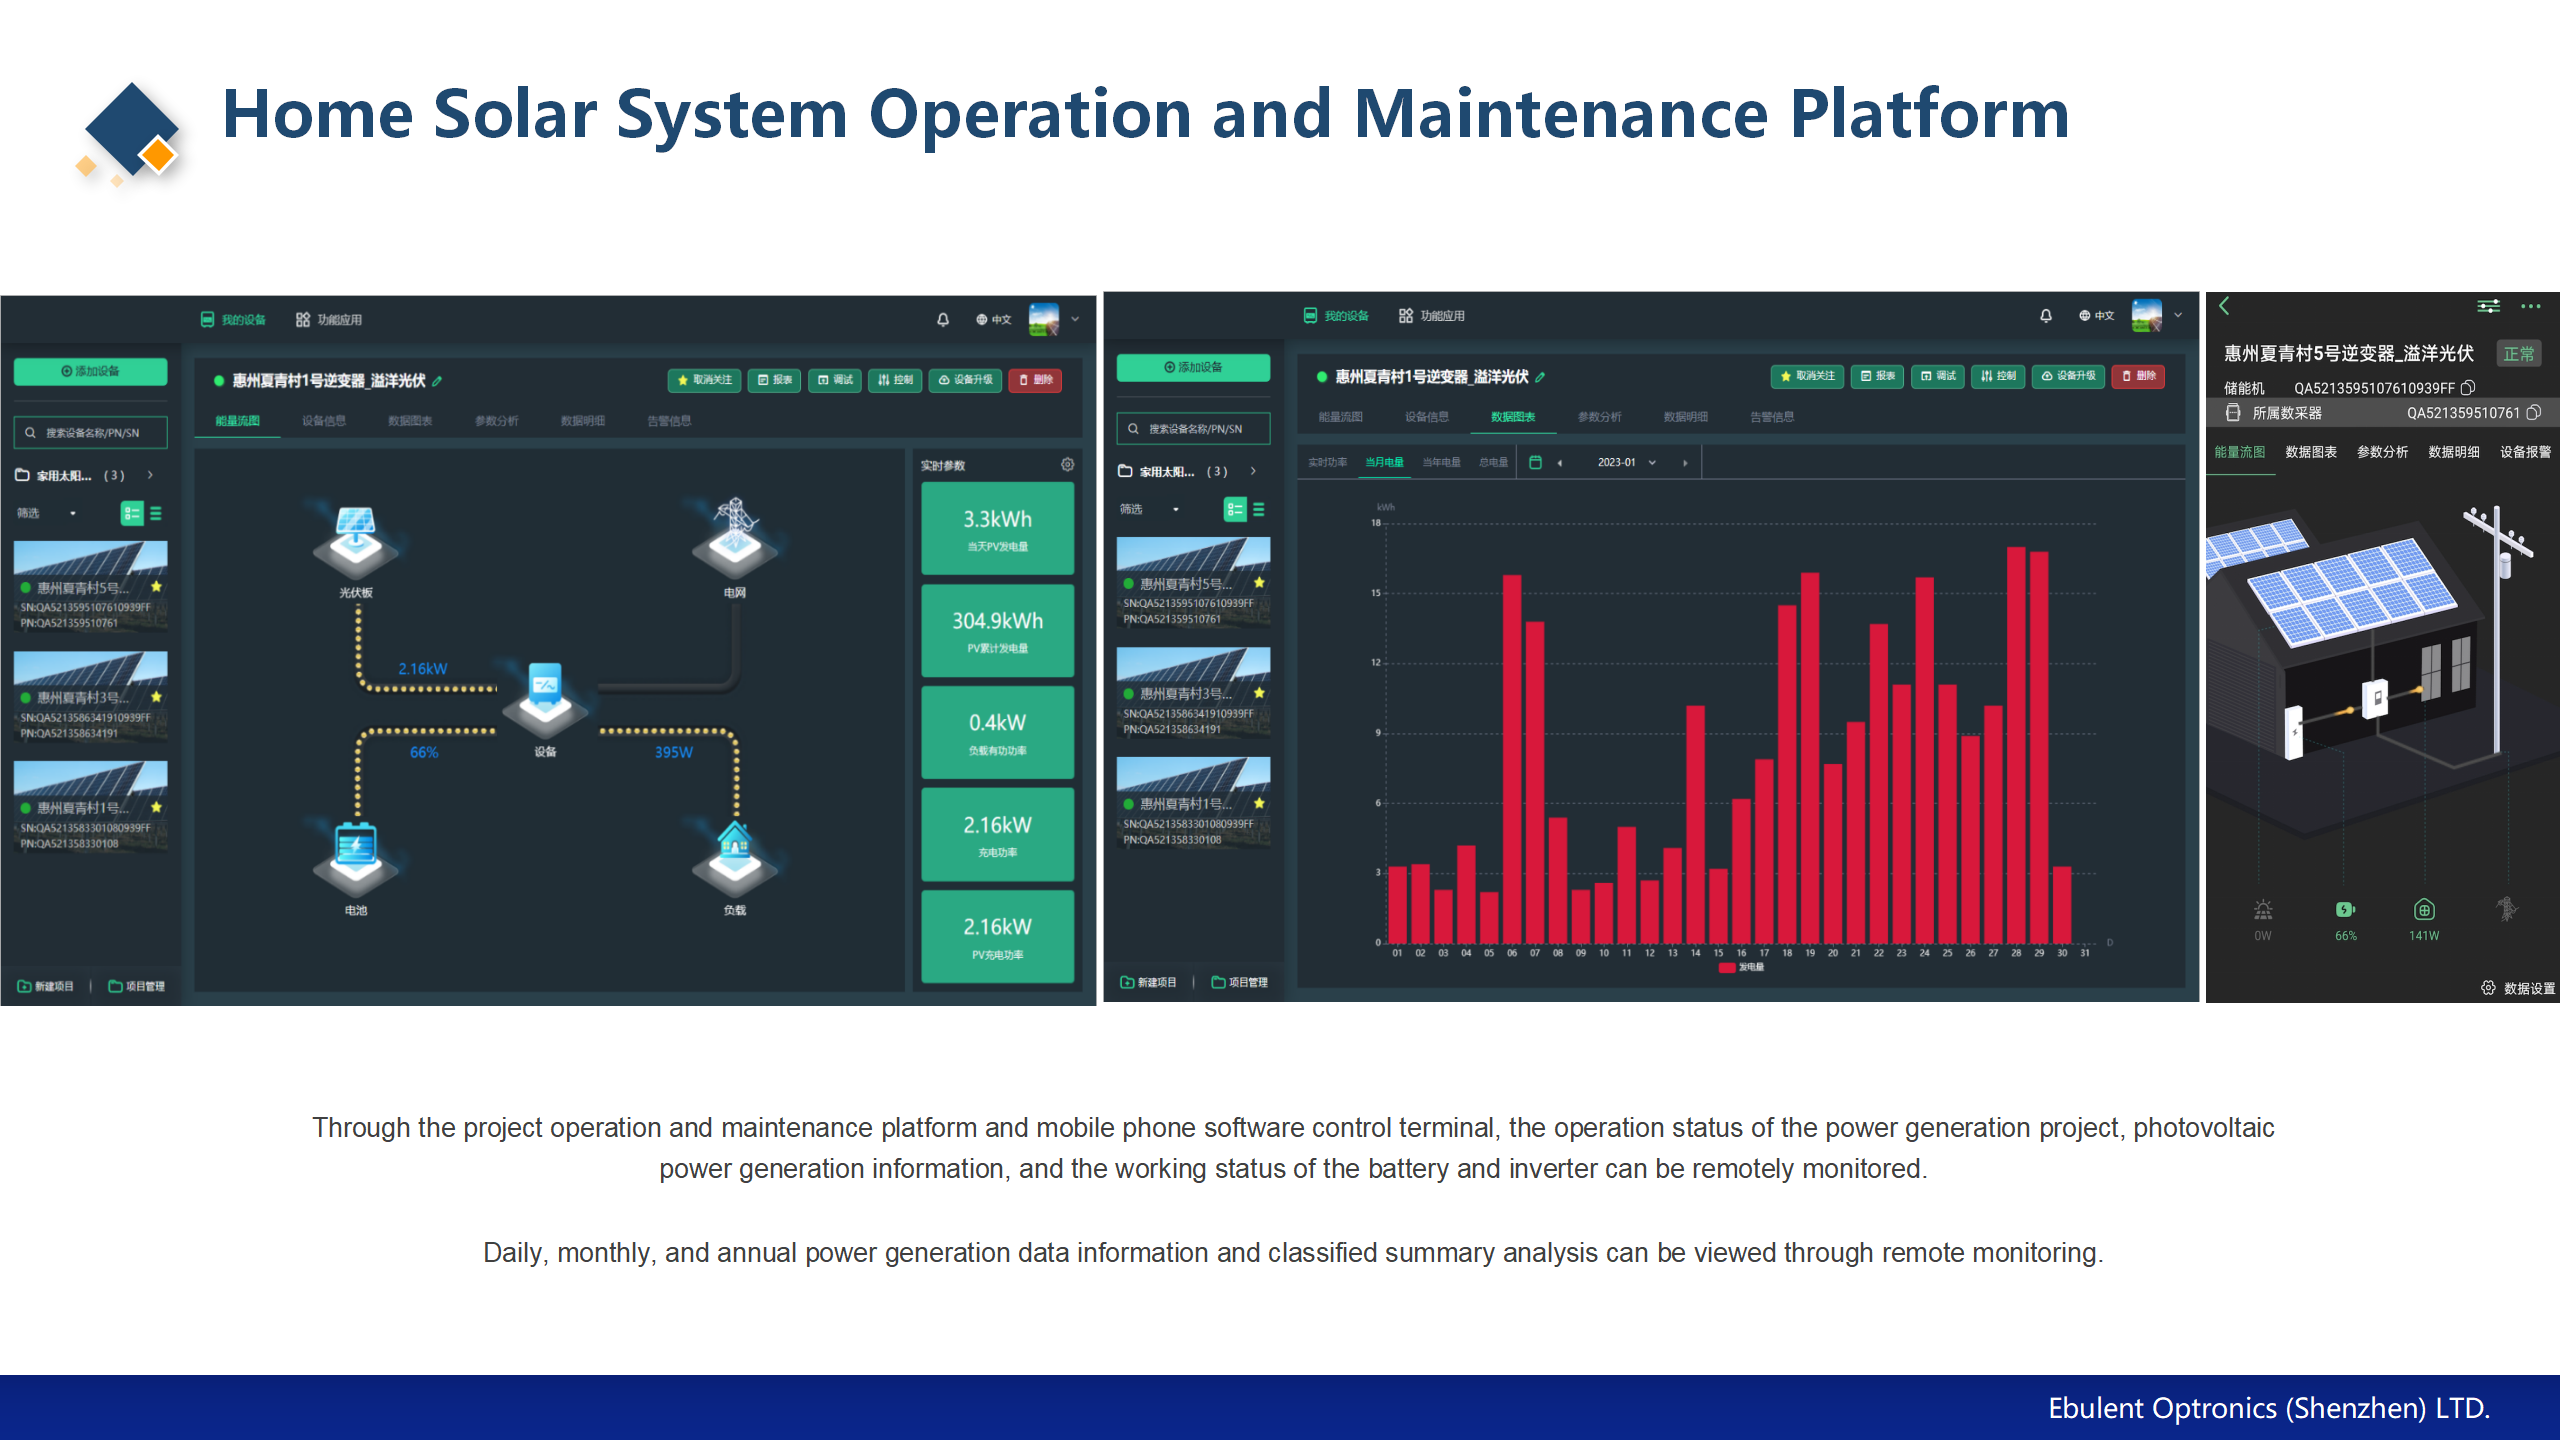Tap filter sliders icon in mobile app
The image size is (2560, 1440).
tap(2488, 306)
